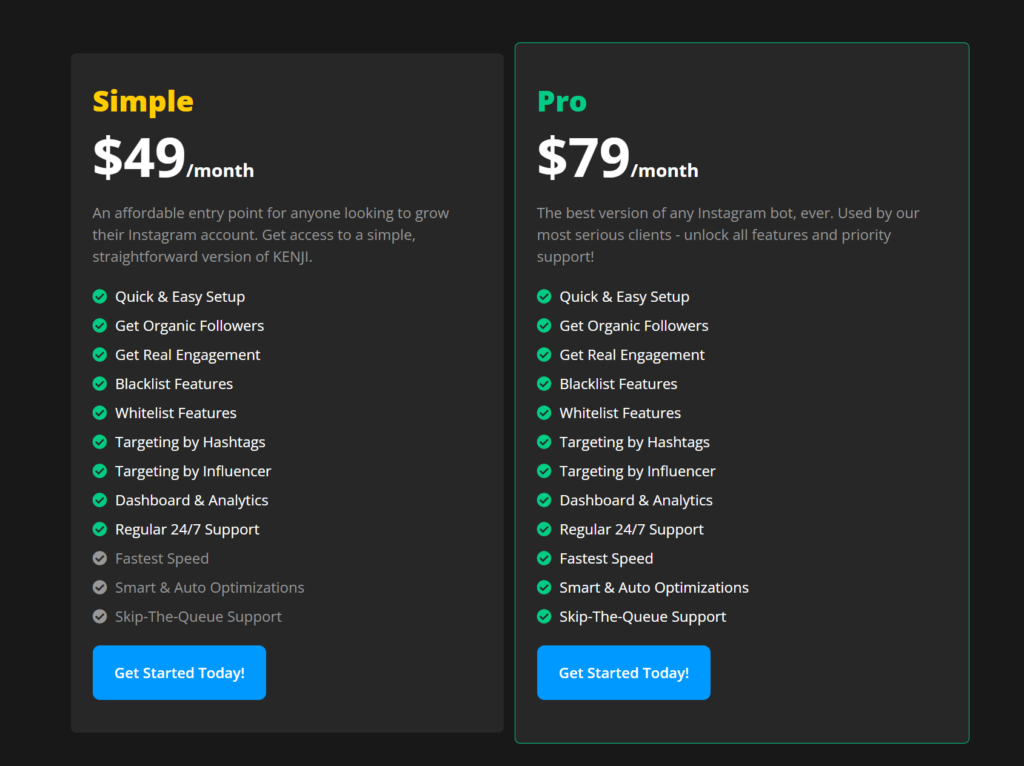The width and height of the screenshot is (1024, 766).
Task: Click Dashboard & Analytics in Pro list
Action: (x=636, y=500)
